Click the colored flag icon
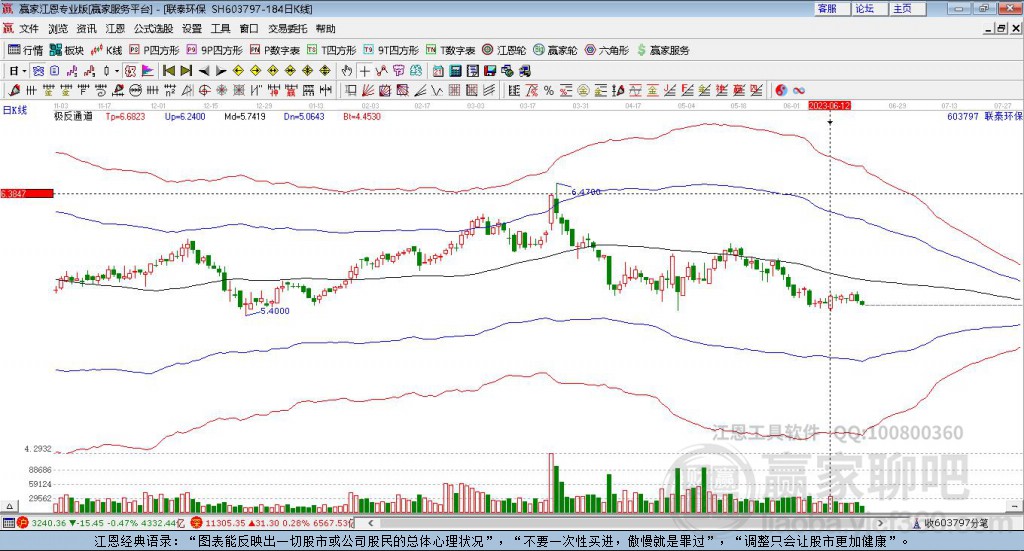The image size is (1024, 551). (148, 71)
